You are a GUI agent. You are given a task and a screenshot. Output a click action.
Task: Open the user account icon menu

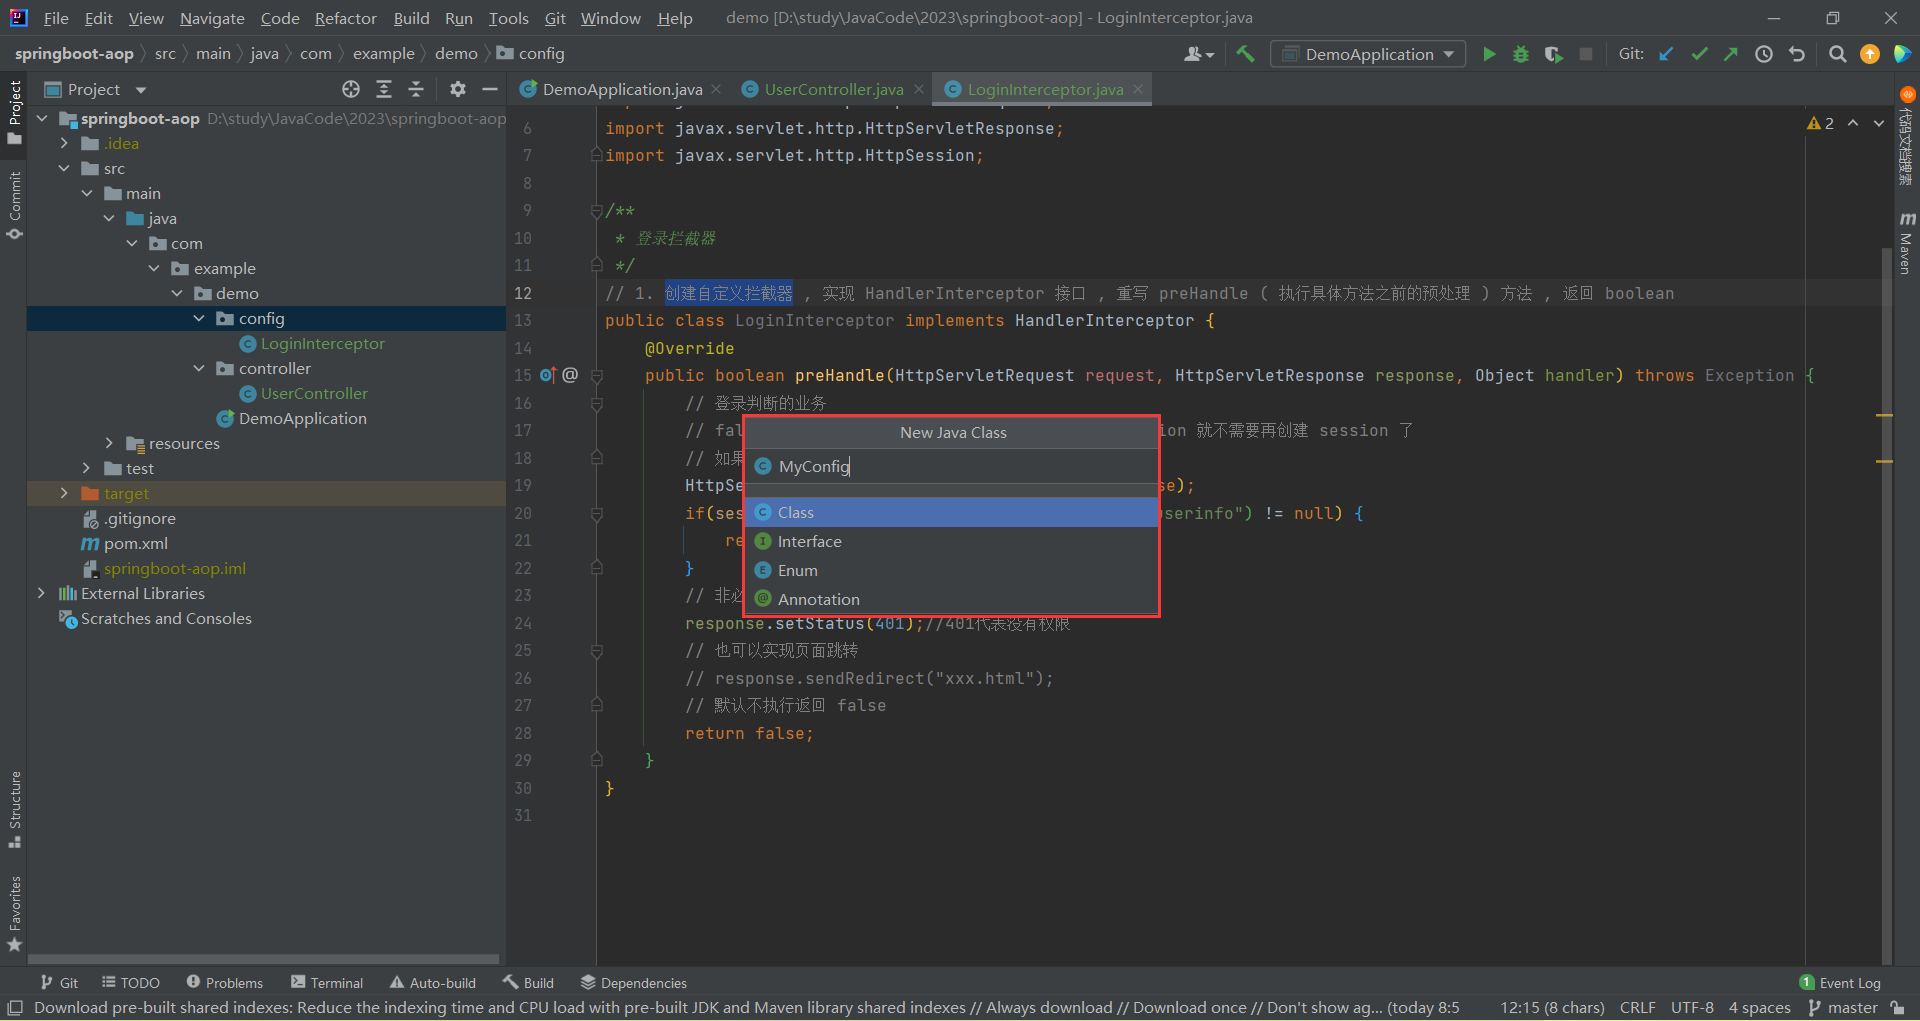(x=1198, y=54)
